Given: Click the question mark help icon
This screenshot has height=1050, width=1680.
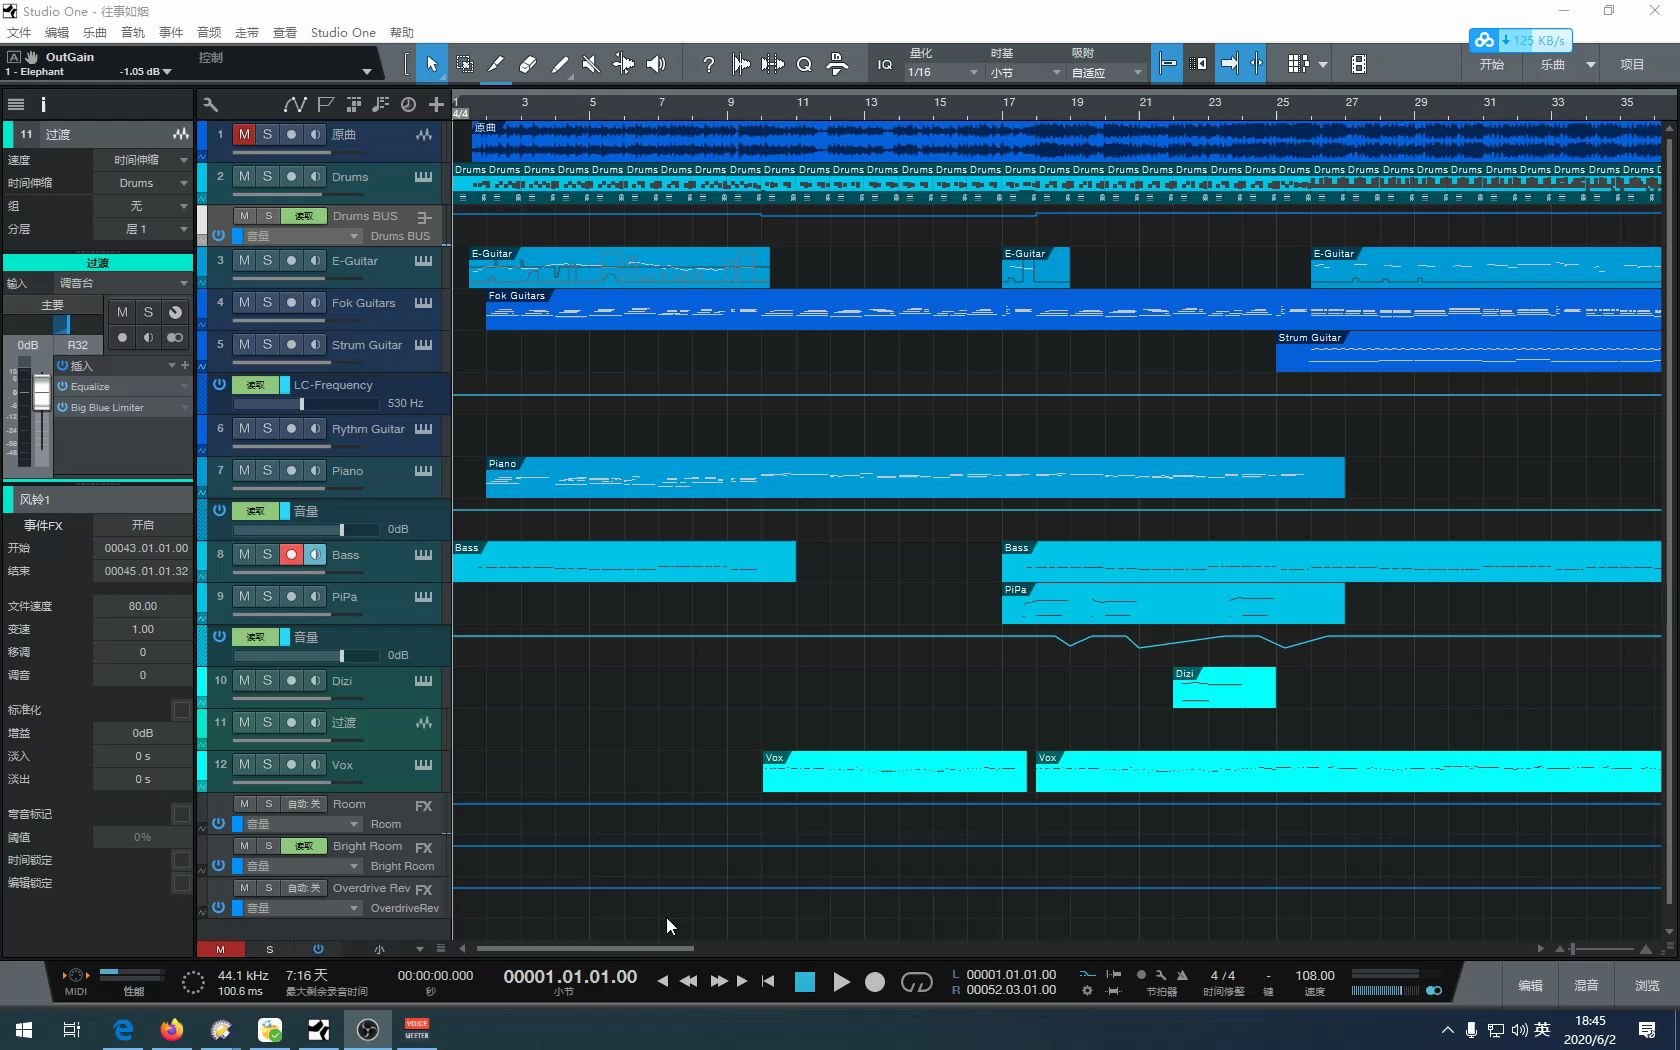Looking at the screenshot, I should (x=708, y=64).
